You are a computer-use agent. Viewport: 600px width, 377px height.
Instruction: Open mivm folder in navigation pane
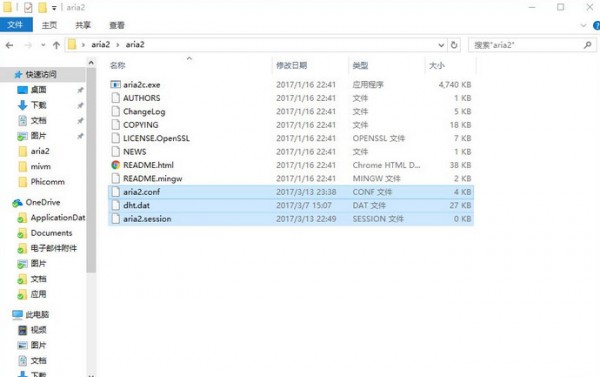41,166
